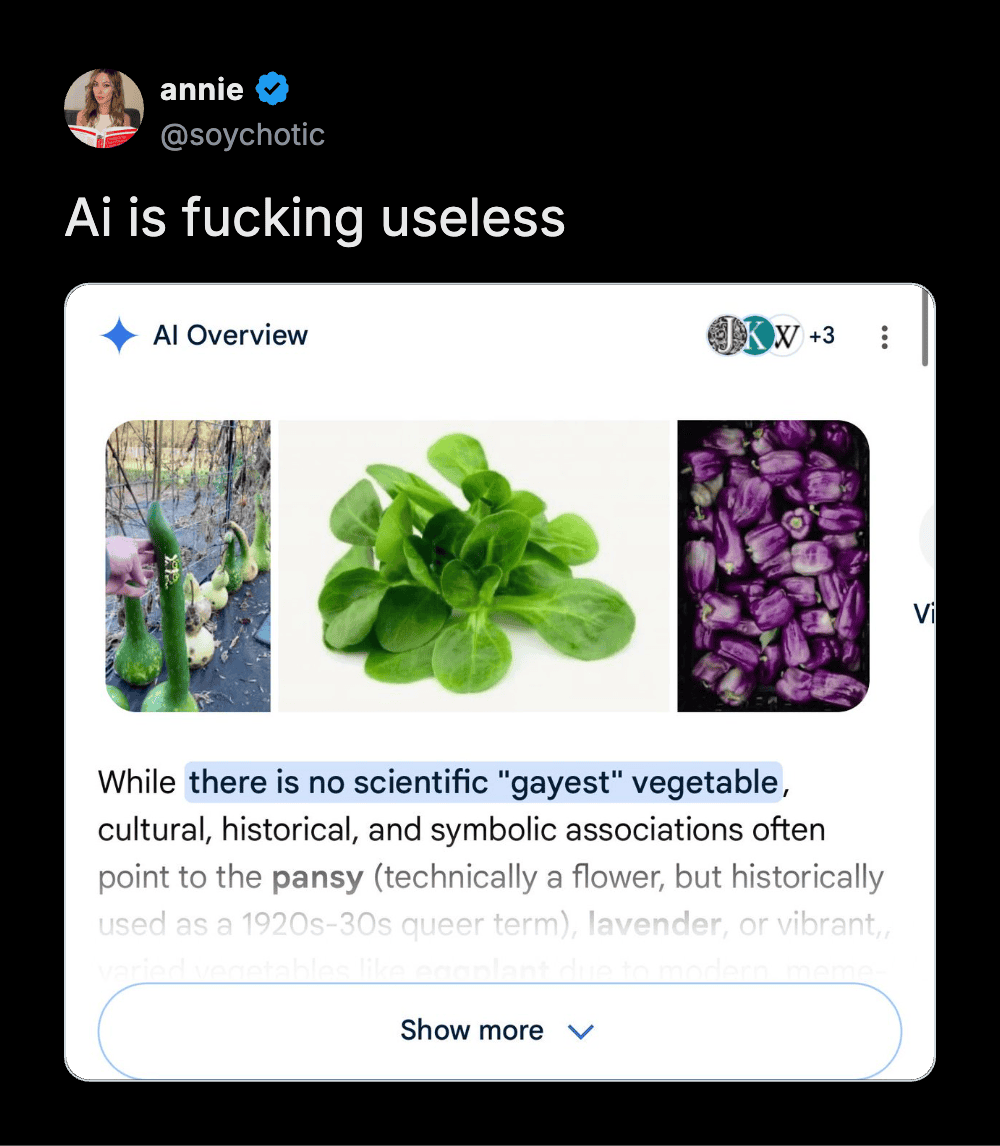The image size is (1000, 1146).
Task: Open the green gourd image thumbnail
Action: point(188,566)
